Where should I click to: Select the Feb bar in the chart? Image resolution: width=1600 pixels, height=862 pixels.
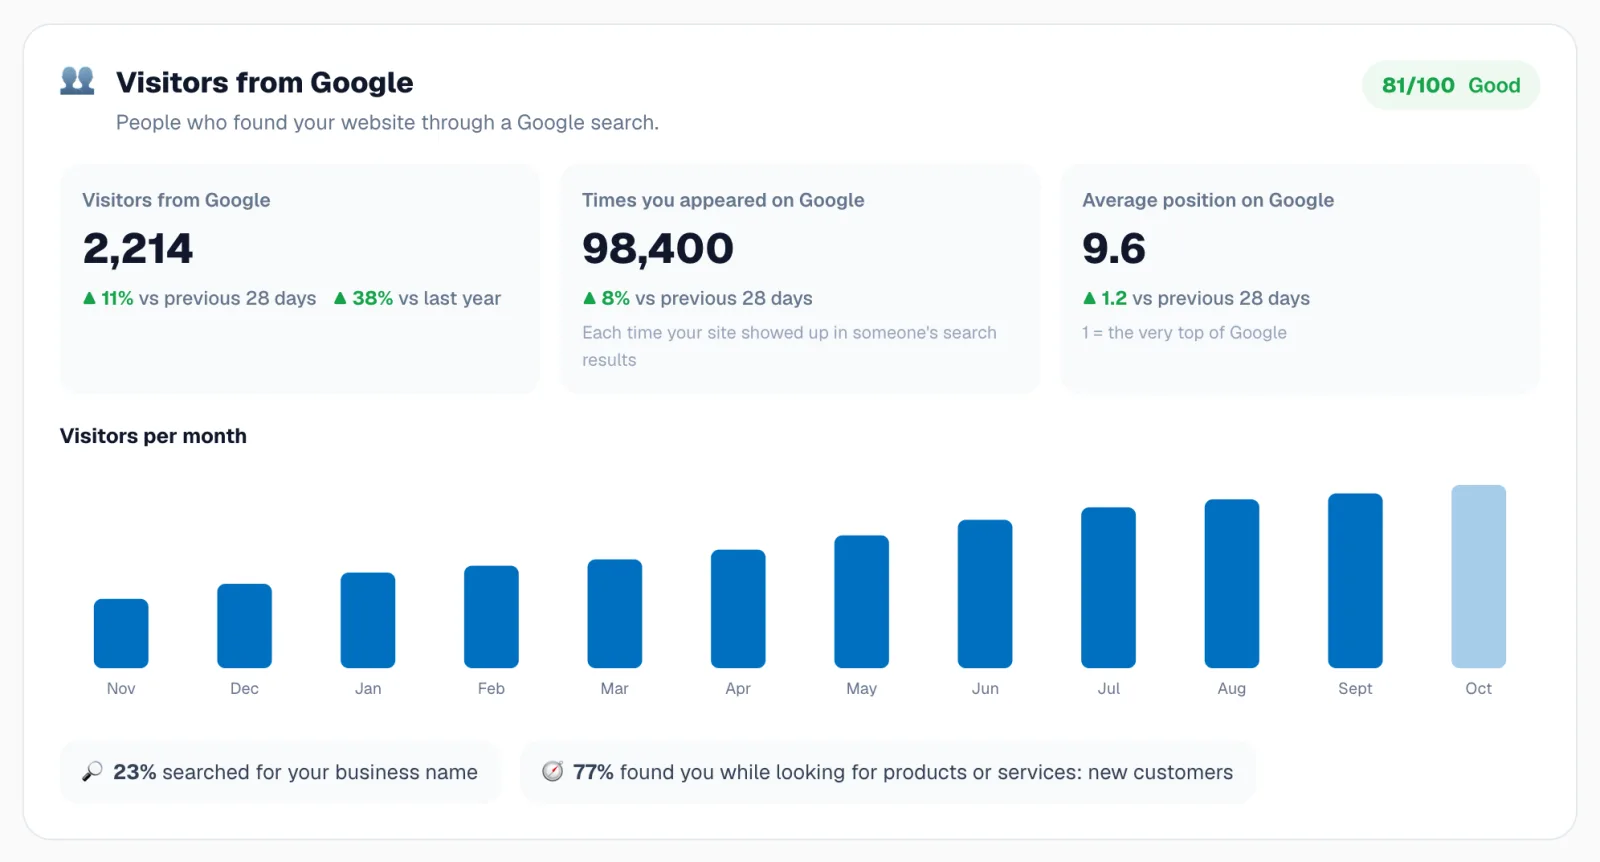point(491,617)
